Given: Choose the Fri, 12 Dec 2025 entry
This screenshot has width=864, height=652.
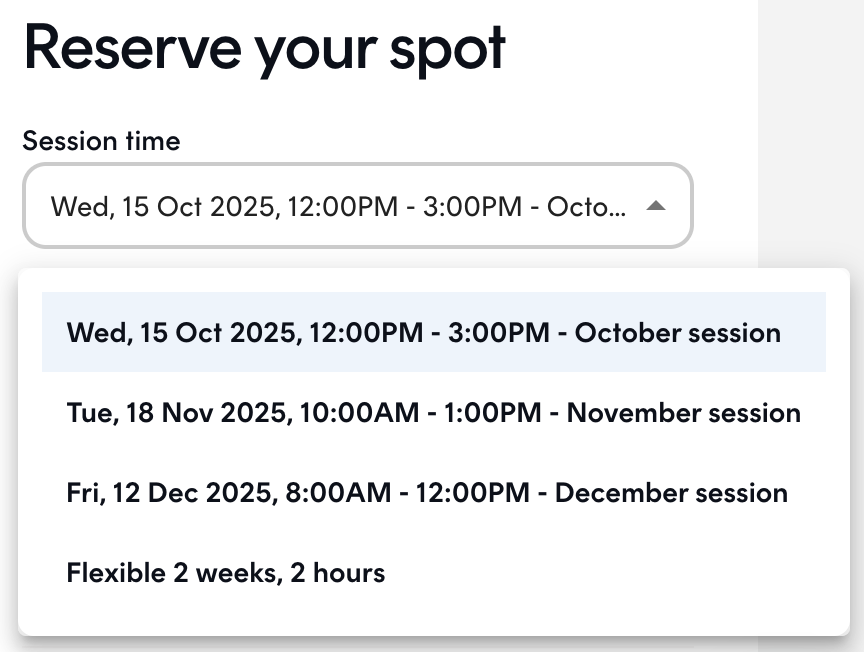Looking at the screenshot, I should click(434, 492).
